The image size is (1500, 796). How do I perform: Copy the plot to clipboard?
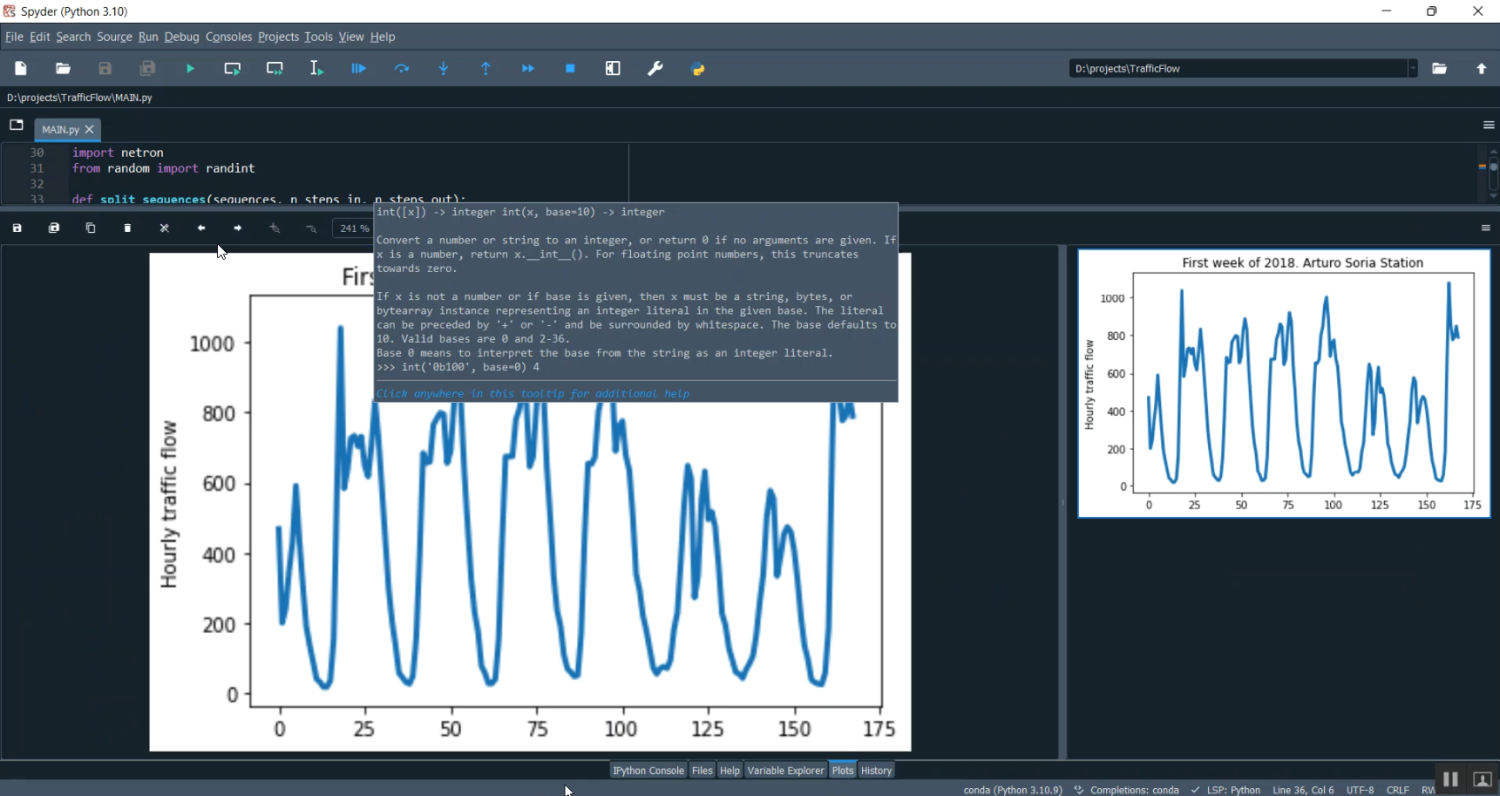pos(90,228)
